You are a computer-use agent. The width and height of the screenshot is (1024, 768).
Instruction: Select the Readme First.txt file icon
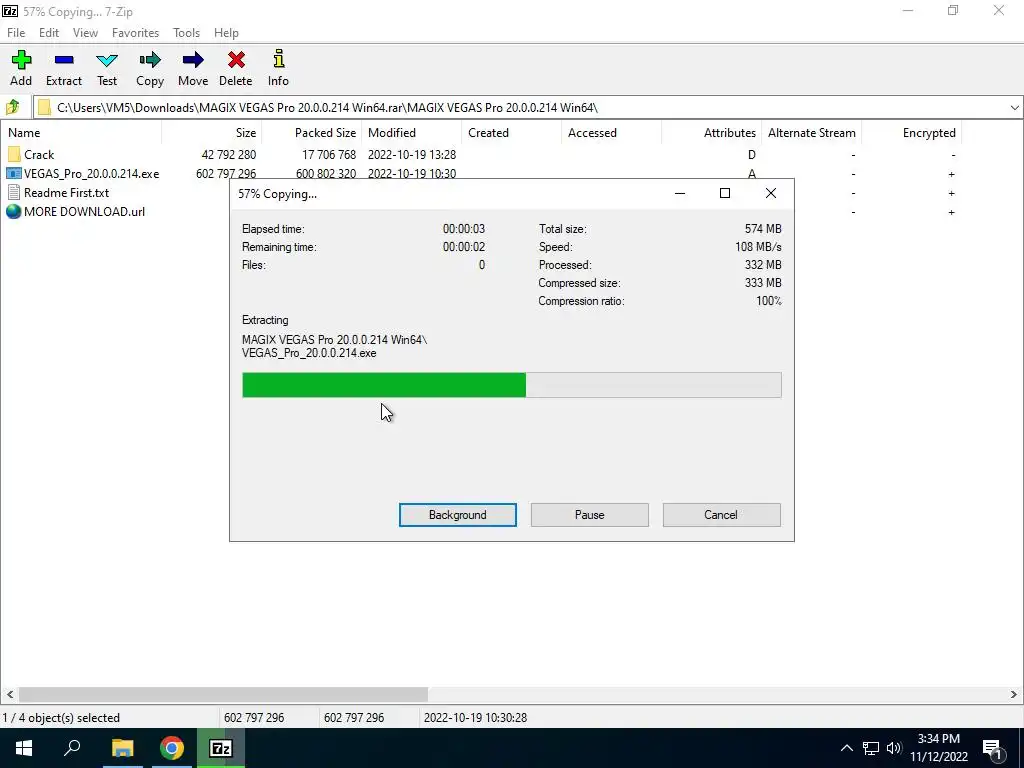pos(14,193)
